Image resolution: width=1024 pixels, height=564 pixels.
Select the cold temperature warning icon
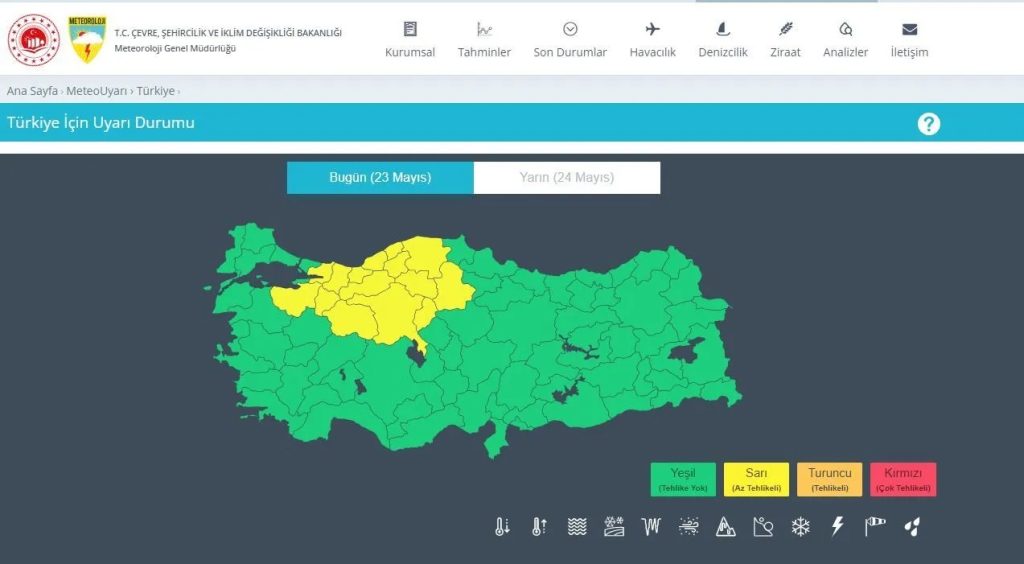tap(502, 526)
